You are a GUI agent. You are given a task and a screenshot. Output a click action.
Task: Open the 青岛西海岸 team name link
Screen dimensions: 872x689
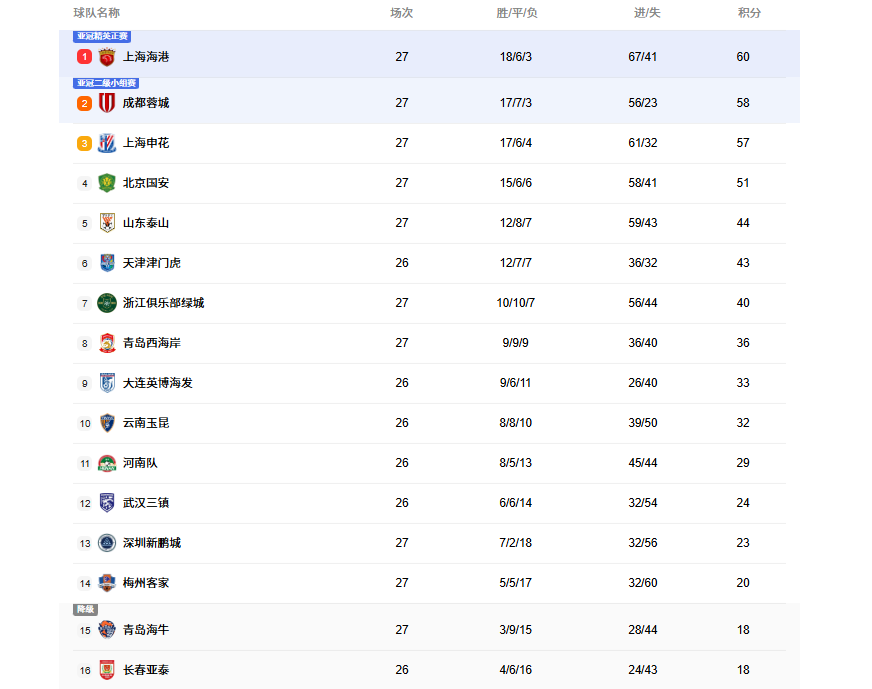point(152,343)
